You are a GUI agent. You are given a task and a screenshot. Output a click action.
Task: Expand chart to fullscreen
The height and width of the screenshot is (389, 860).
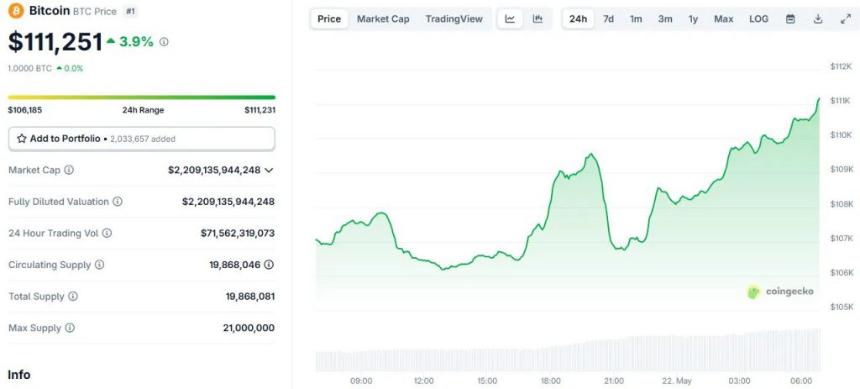[845, 19]
